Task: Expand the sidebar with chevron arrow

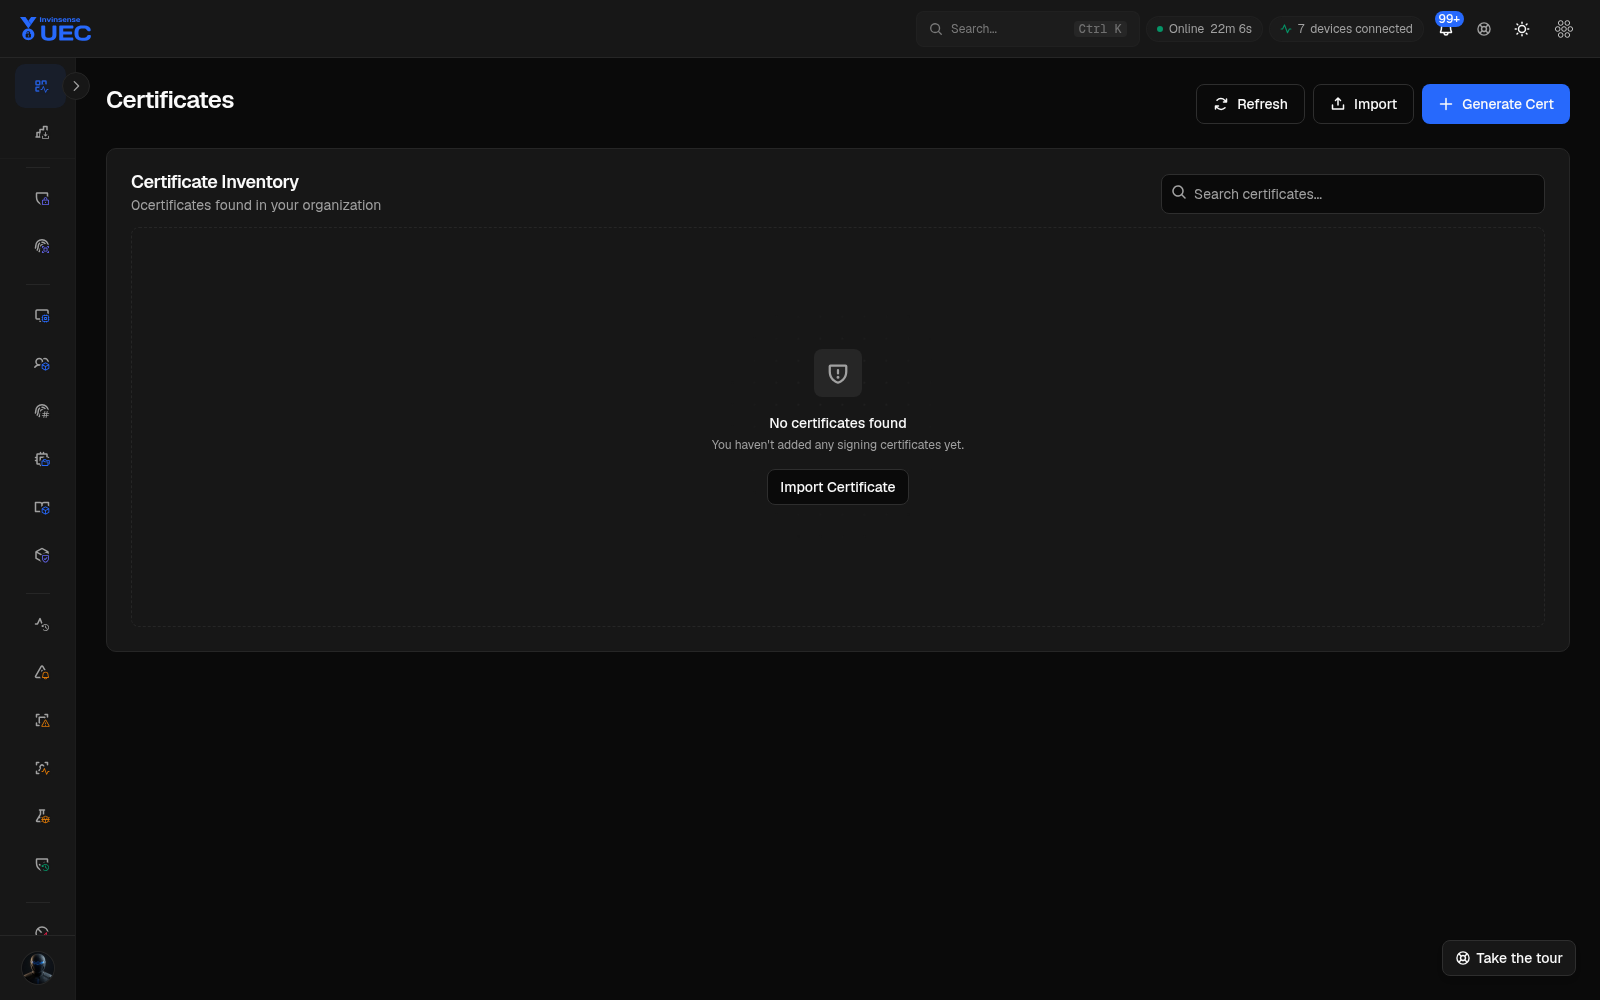Action: click(76, 86)
